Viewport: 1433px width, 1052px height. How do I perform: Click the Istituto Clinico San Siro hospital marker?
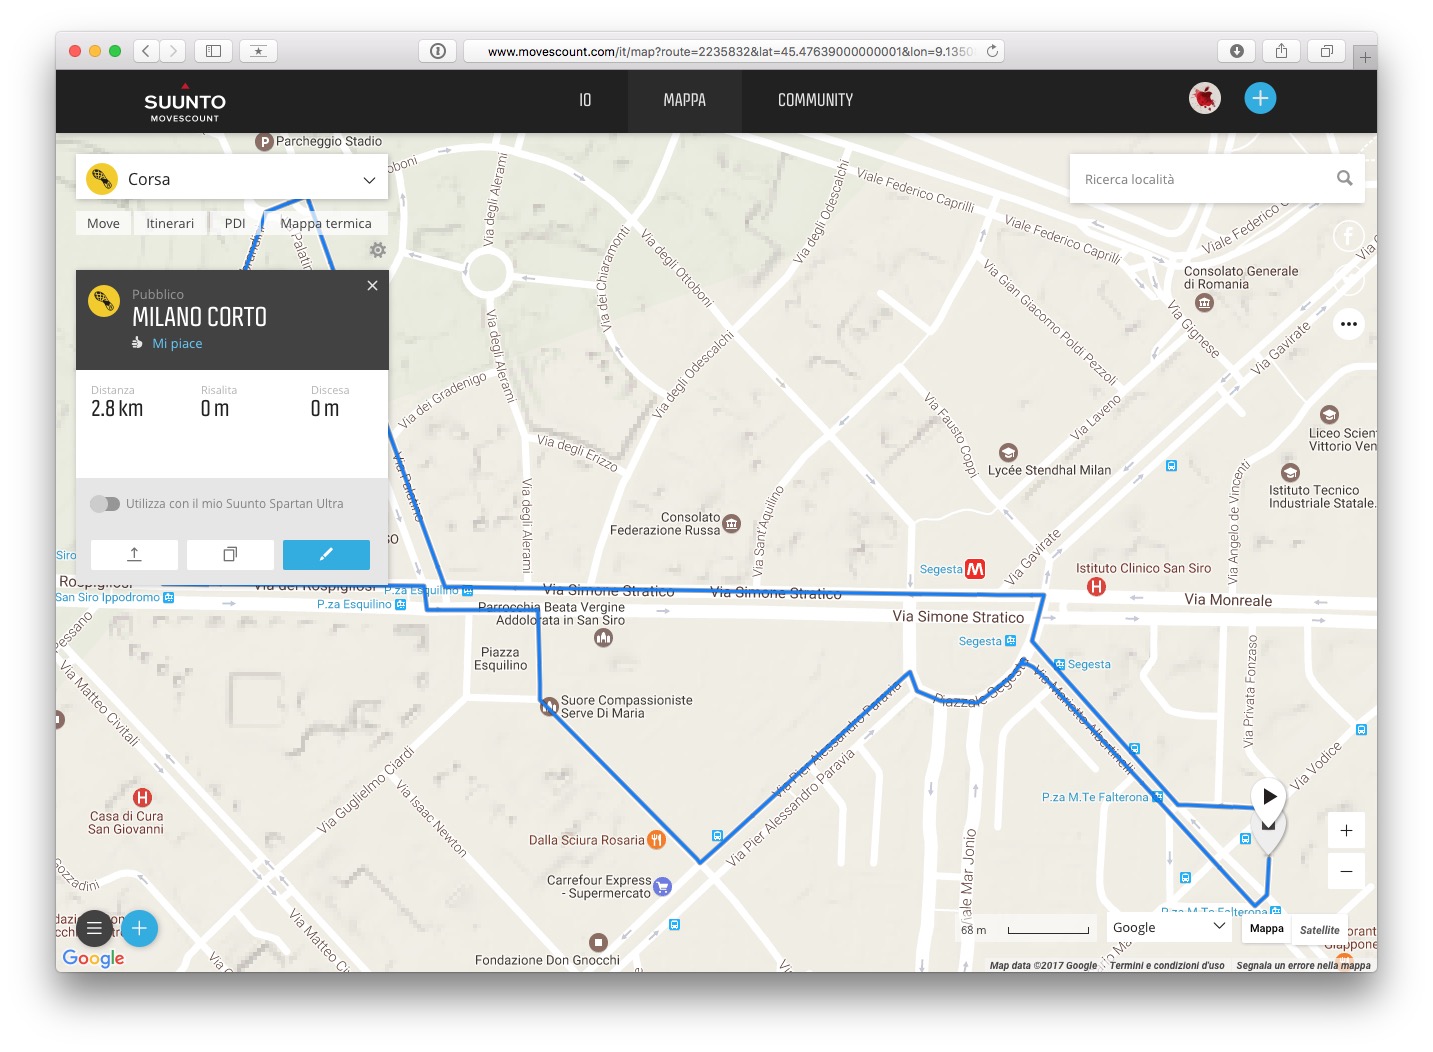(1096, 587)
